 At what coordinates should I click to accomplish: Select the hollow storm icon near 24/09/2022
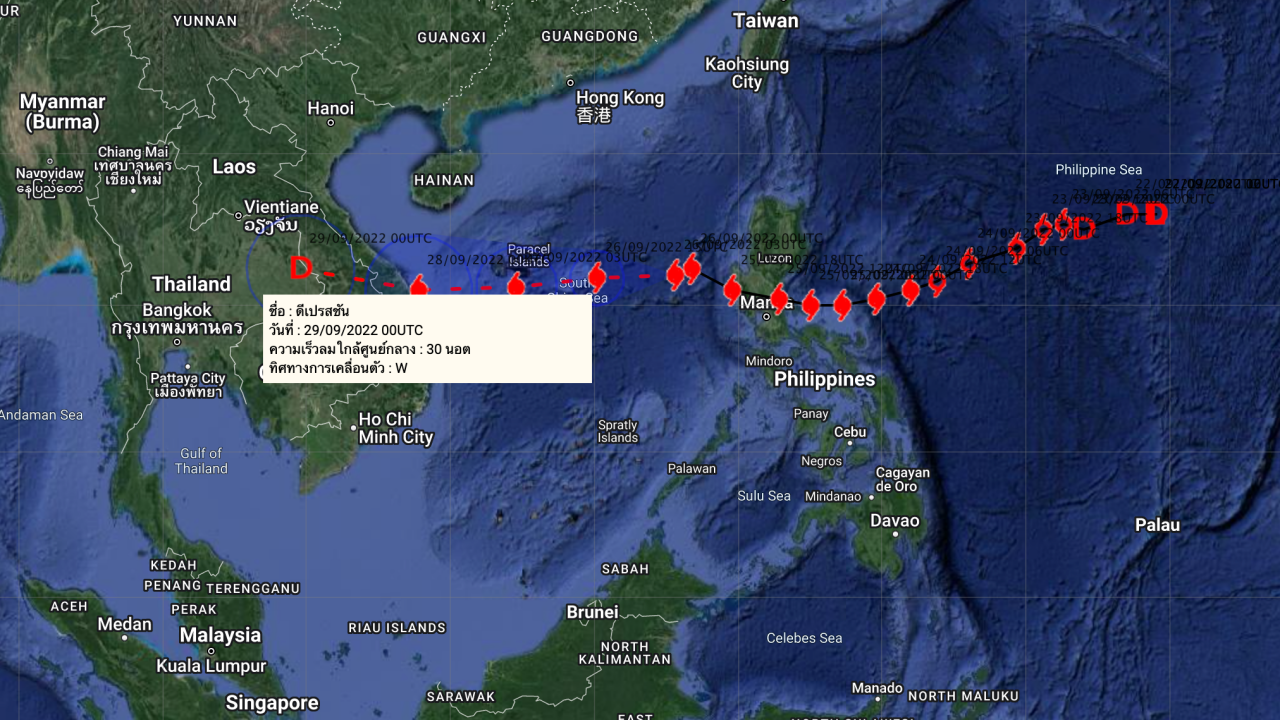click(968, 264)
